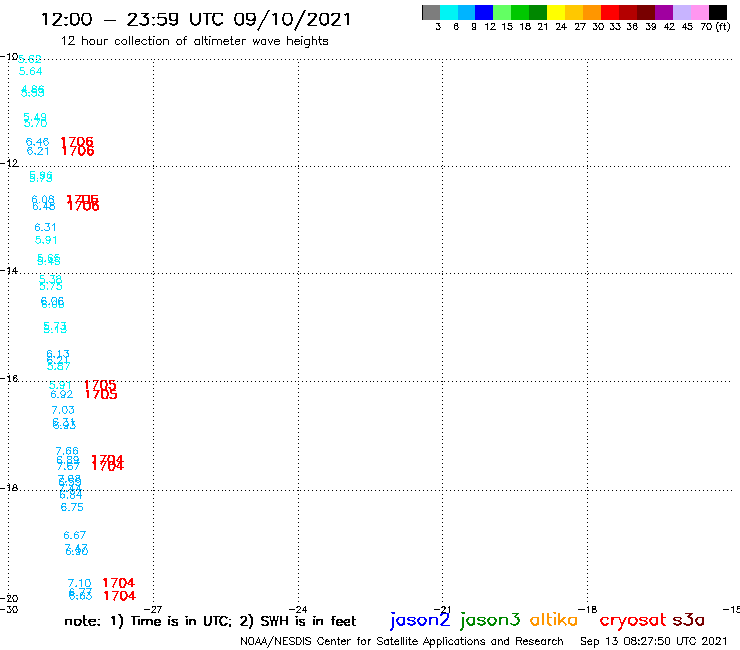The image size is (740, 650).
Task: Select the -14 latitude axis label
Action: click(x=9, y=270)
